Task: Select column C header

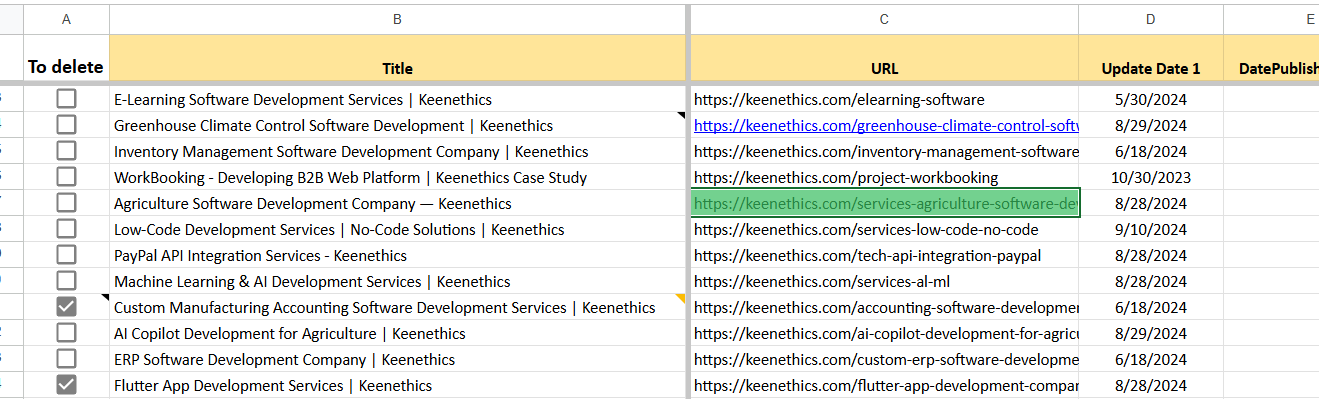Action: [x=884, y=19]
